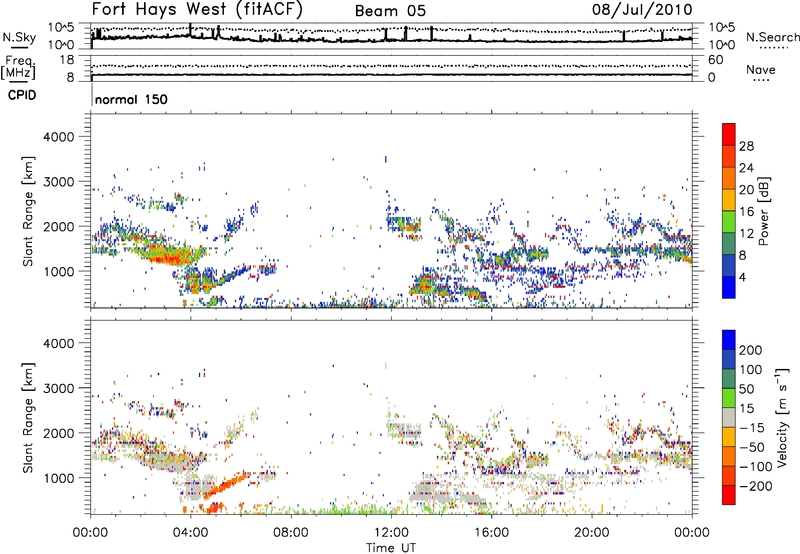Click the '4' power scale value
The width and height of the screenshot is (800, 554).
coord(742,277)
